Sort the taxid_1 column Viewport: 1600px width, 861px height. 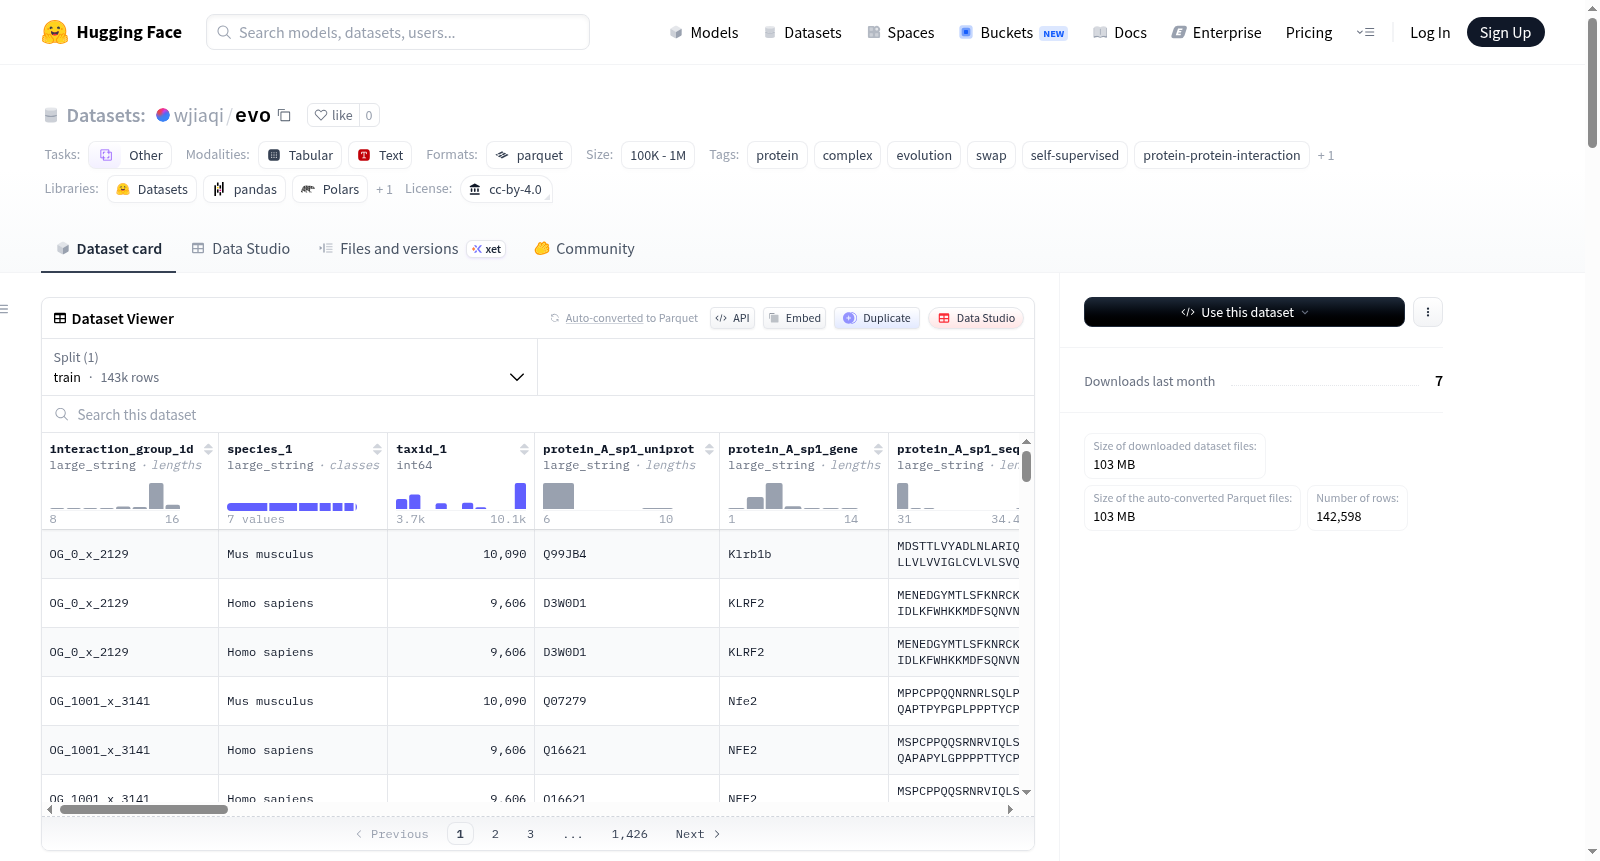tap(524, 449)
